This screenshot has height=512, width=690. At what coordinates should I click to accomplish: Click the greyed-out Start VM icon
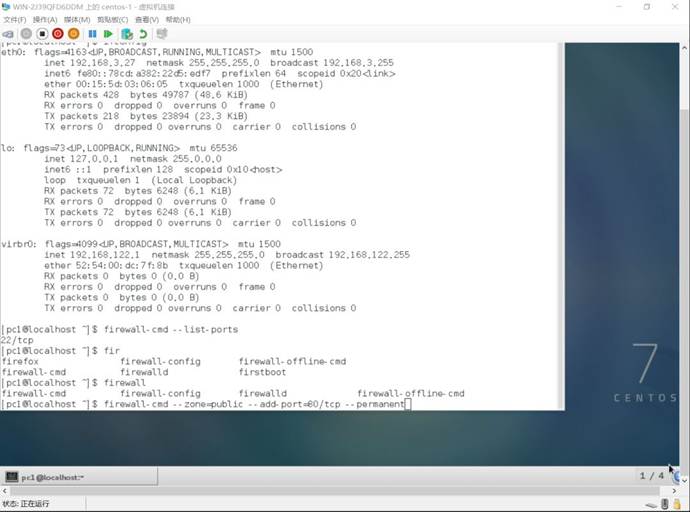coord(26,34)
